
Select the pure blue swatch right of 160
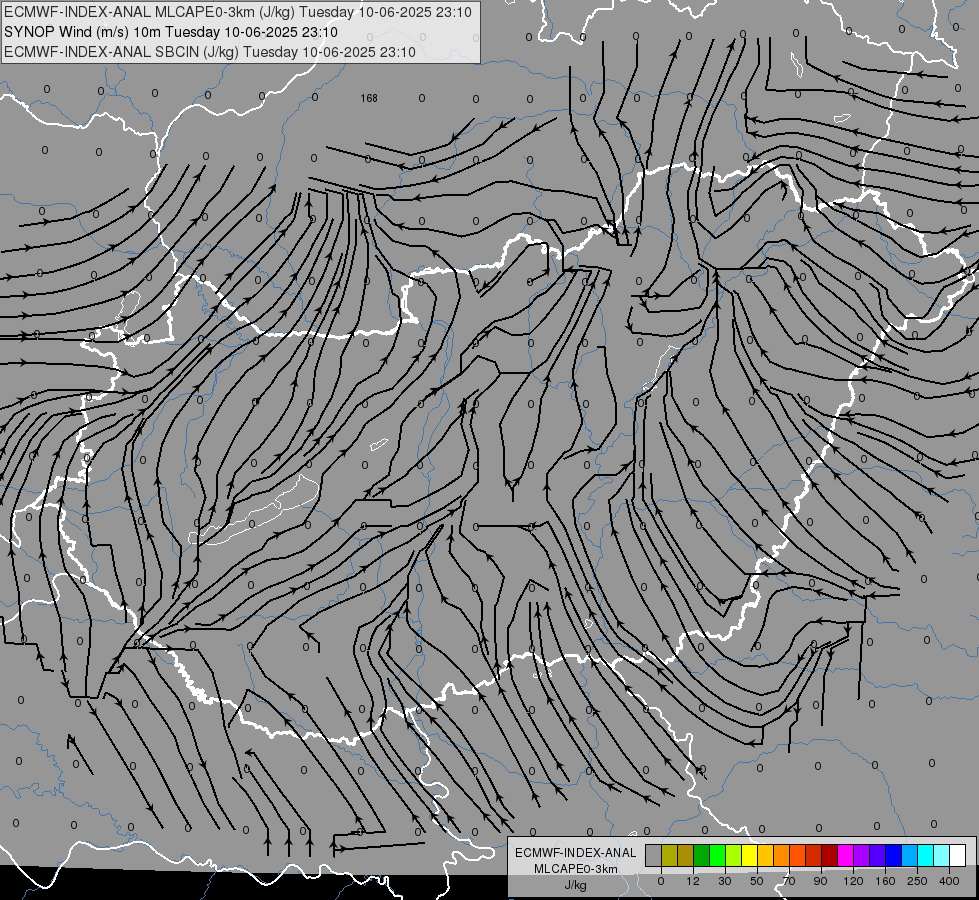pos(893,855)
